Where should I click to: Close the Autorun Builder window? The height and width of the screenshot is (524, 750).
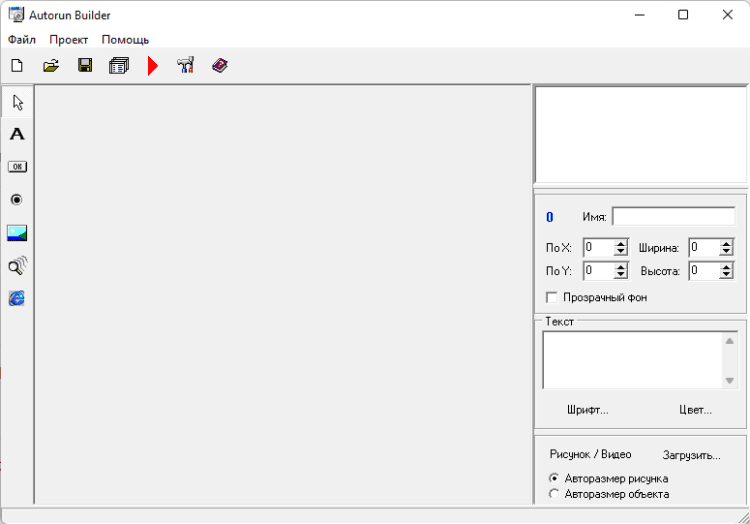click(x=728, y=15)
